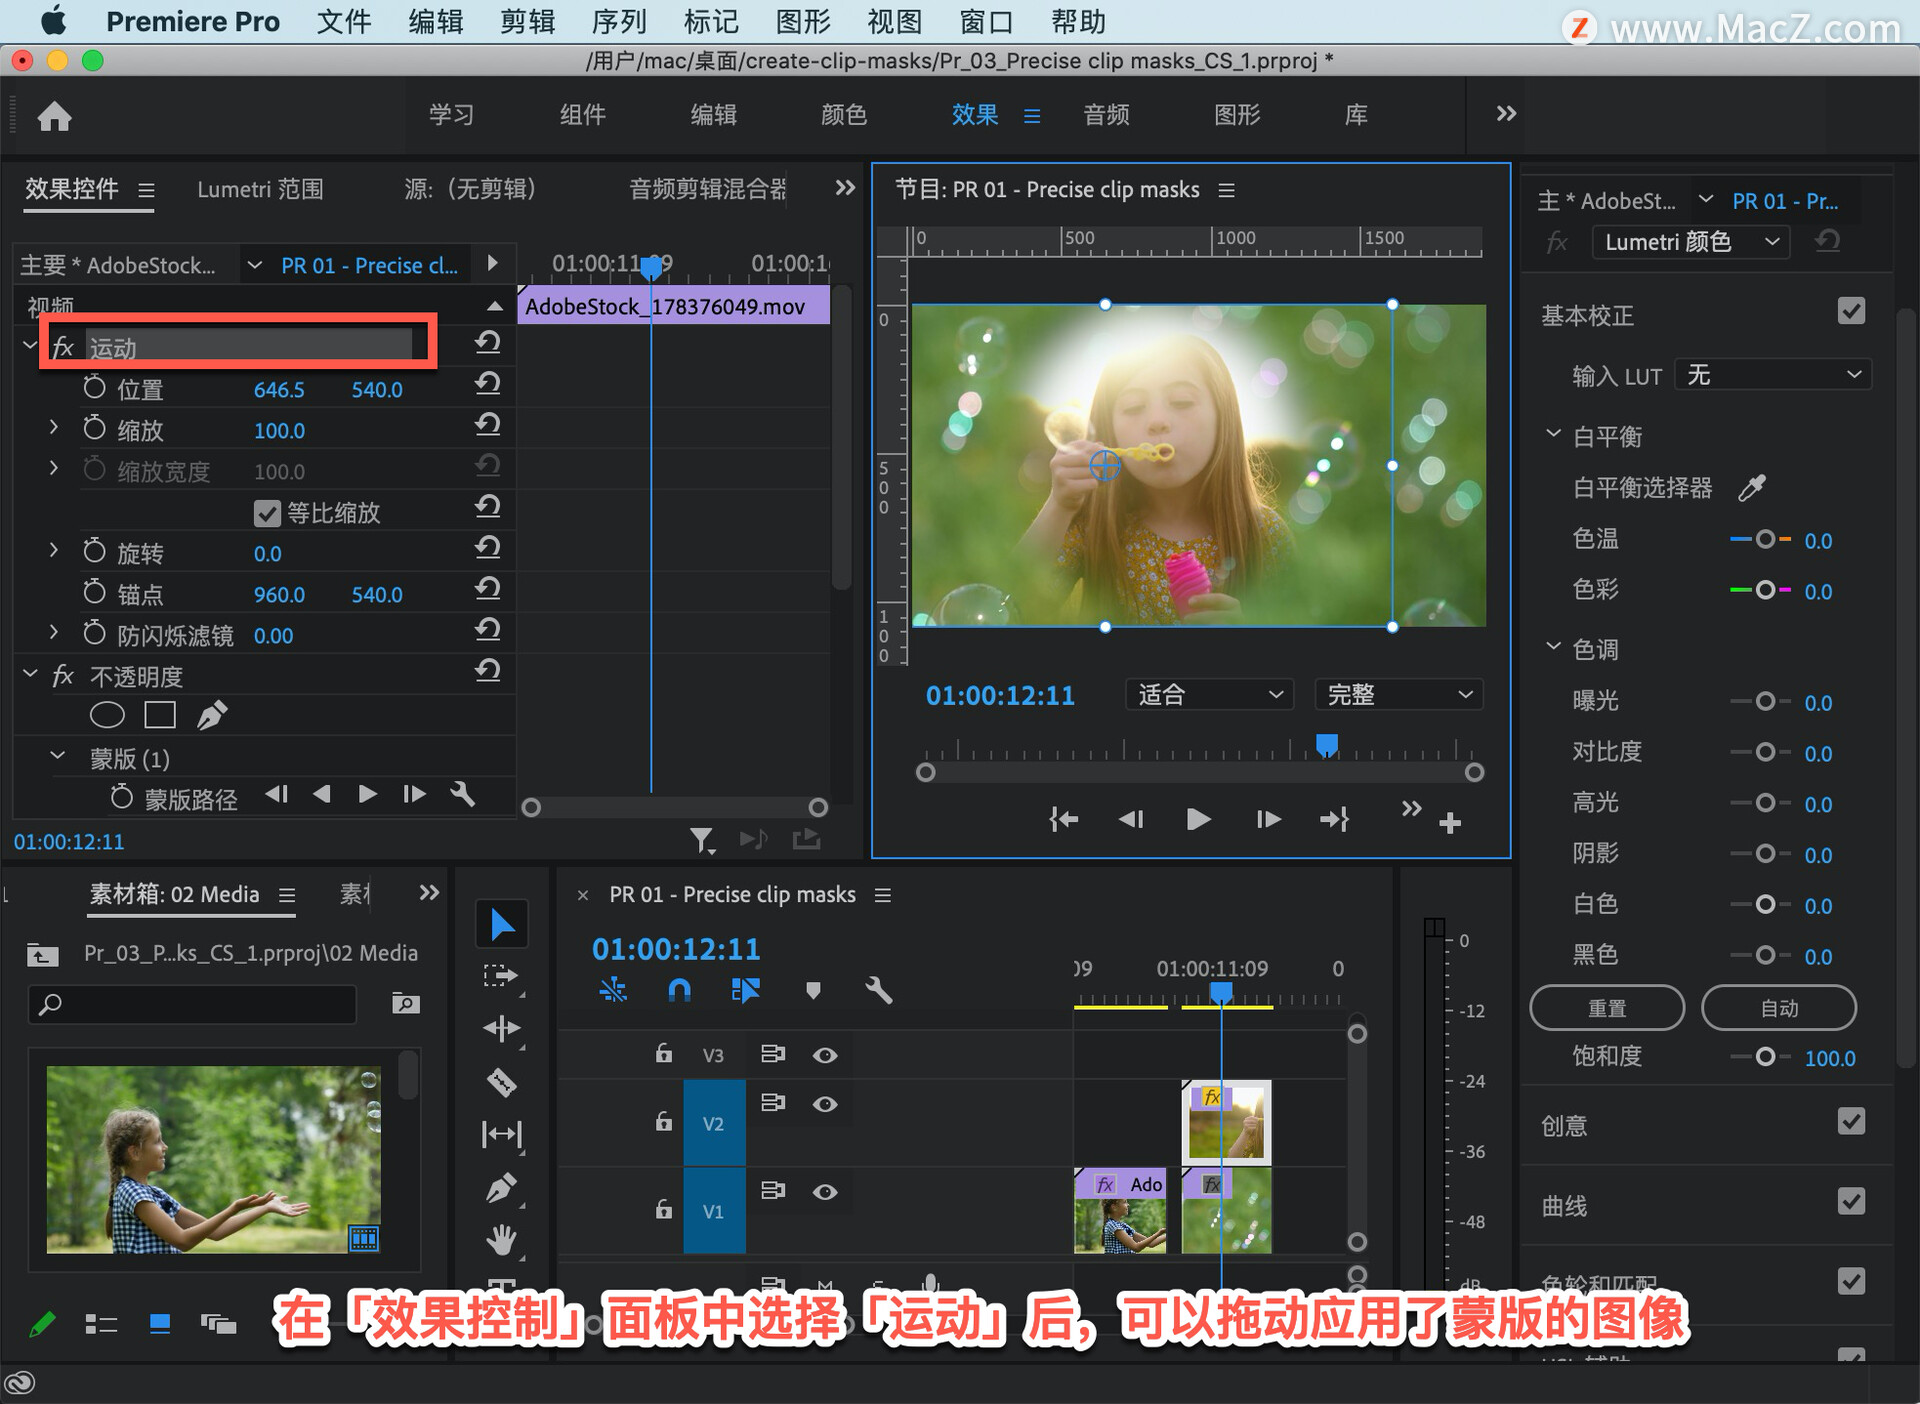The height and width of the screenshot is (1404, 1920).
Task: Click the 曝光 slider handle
Action: (1765, 702)
